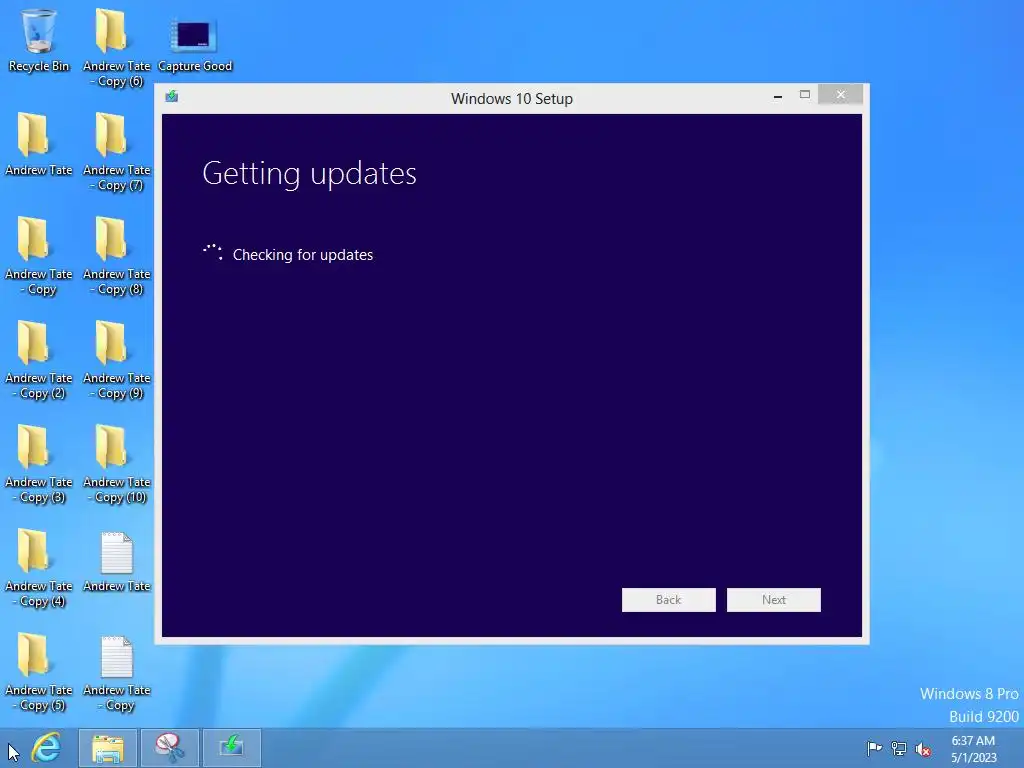Viewport: 1024px width, 768px height.
Task: Select the Andrew Tate - Copy (2) folder
Action: (x=39, y=360)
